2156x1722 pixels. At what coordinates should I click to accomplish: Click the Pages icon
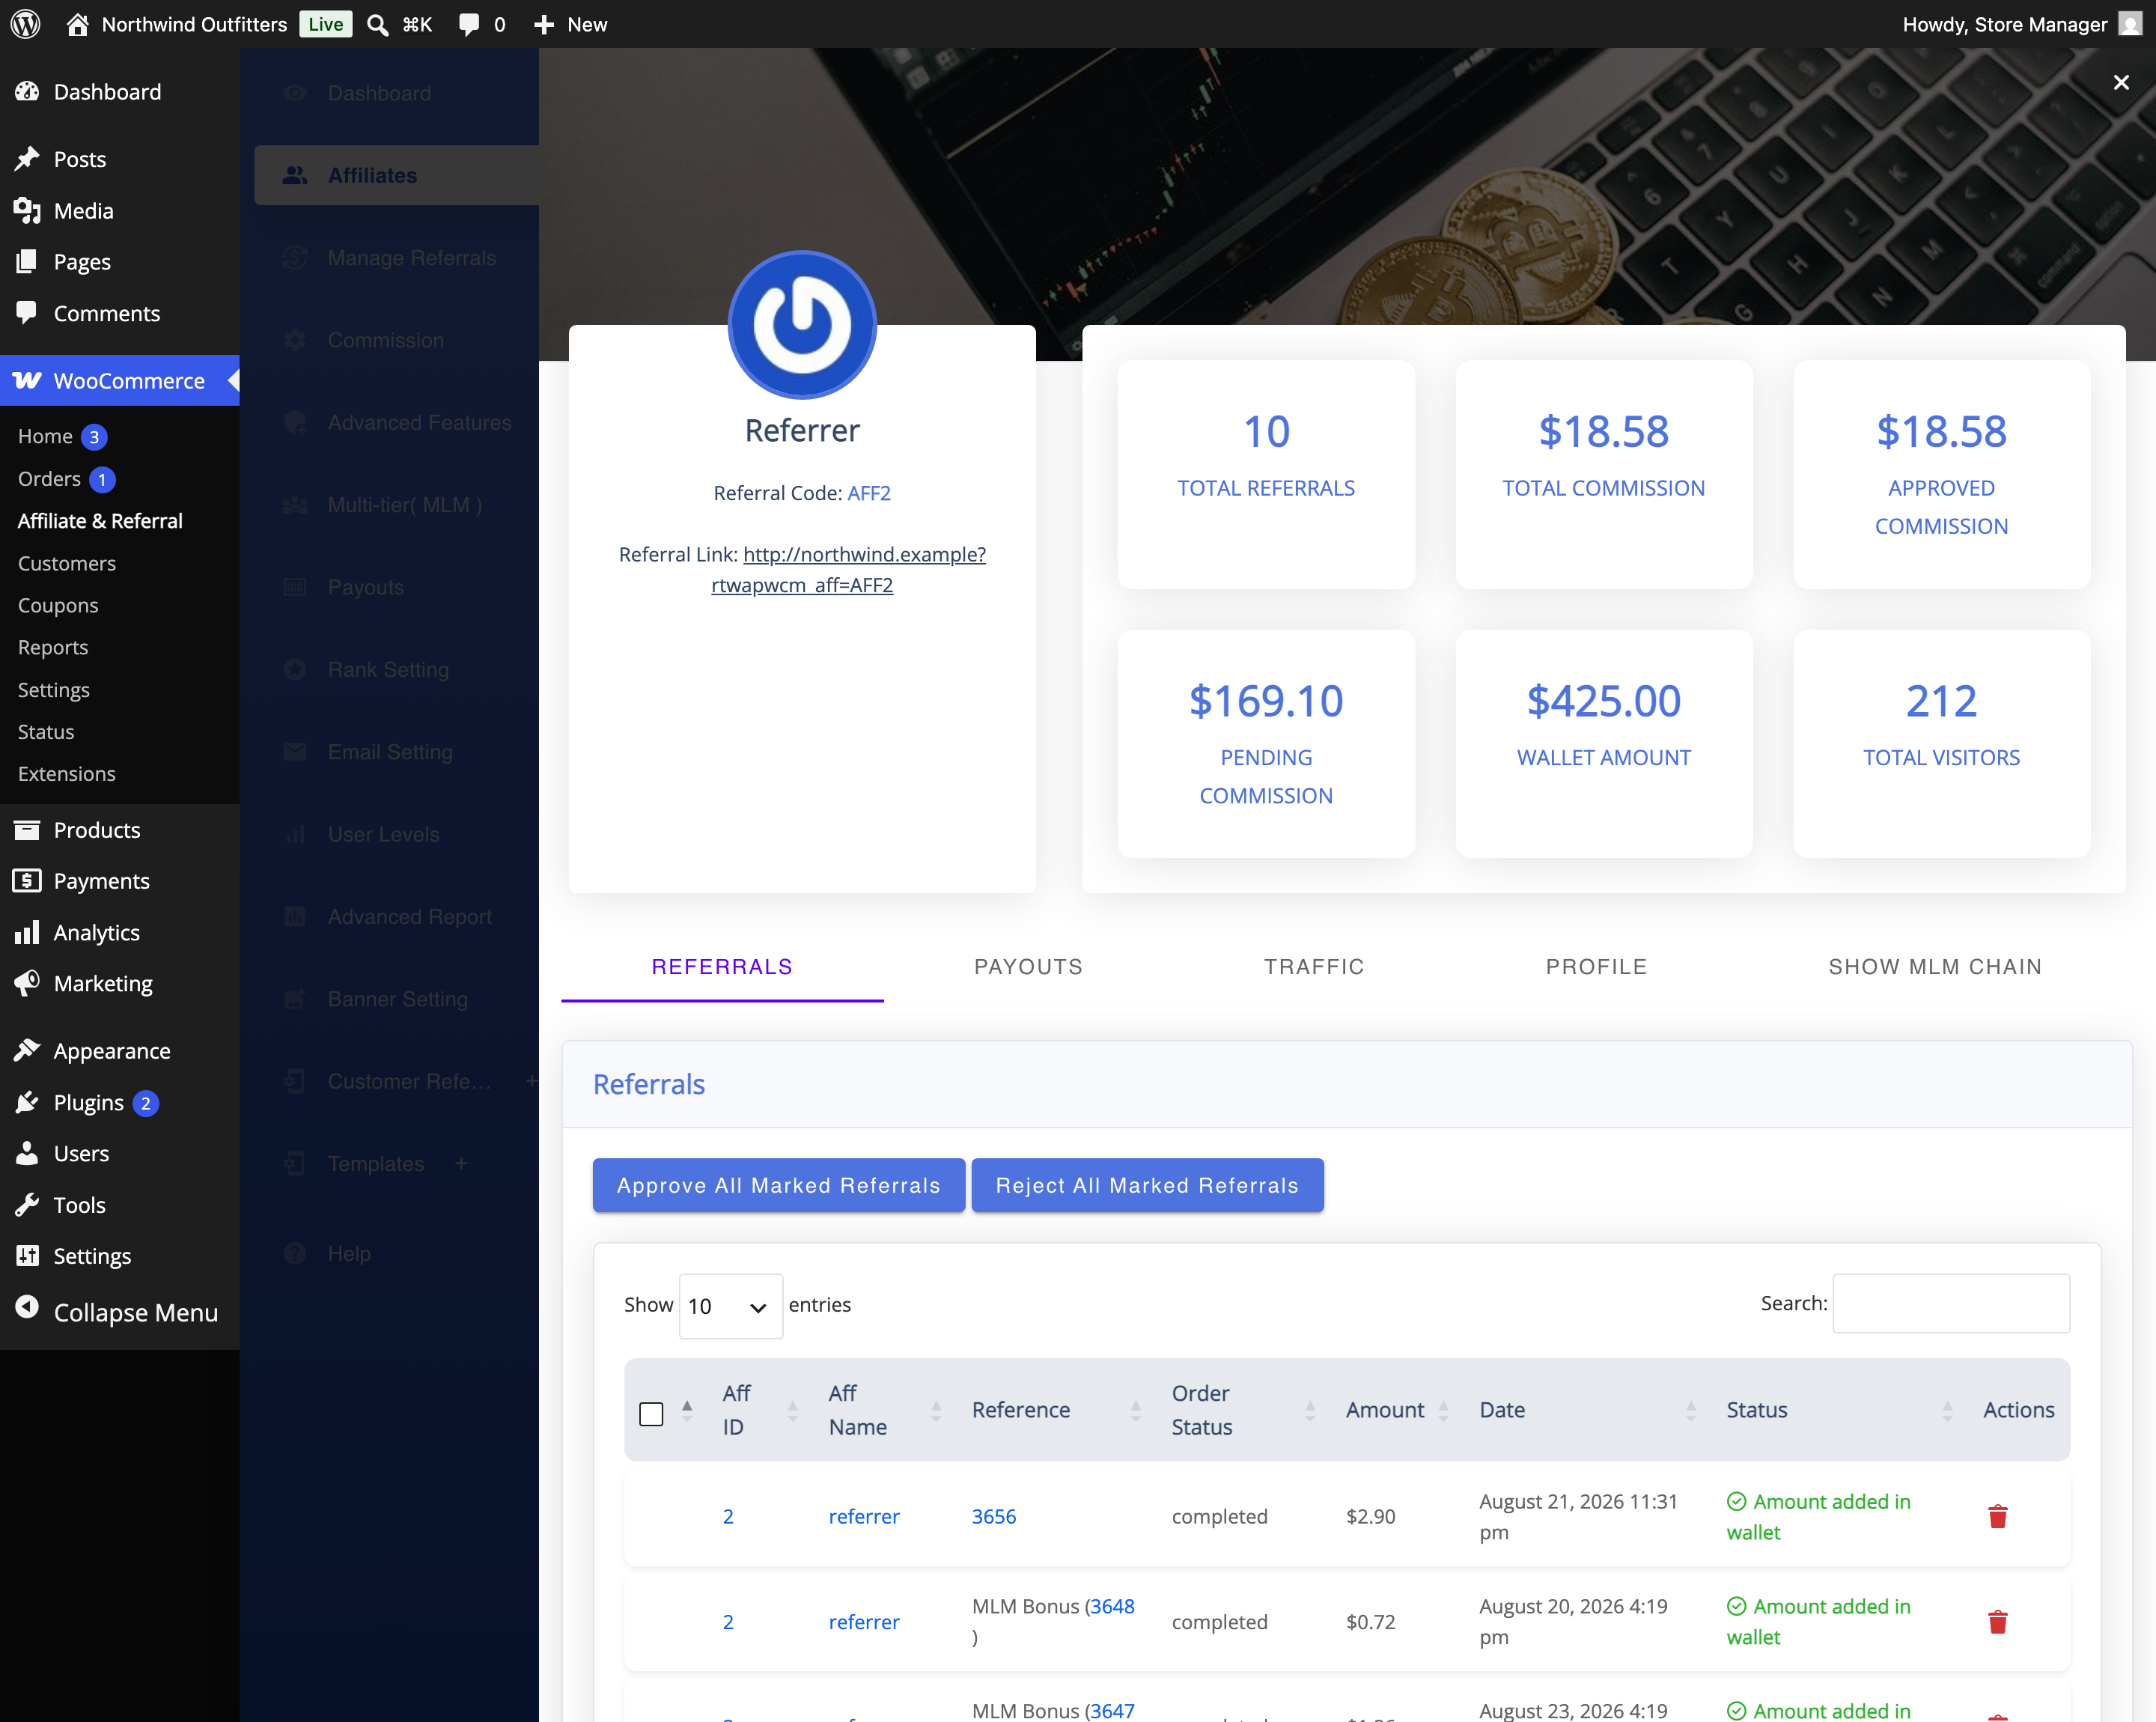(x=27, y=261)
